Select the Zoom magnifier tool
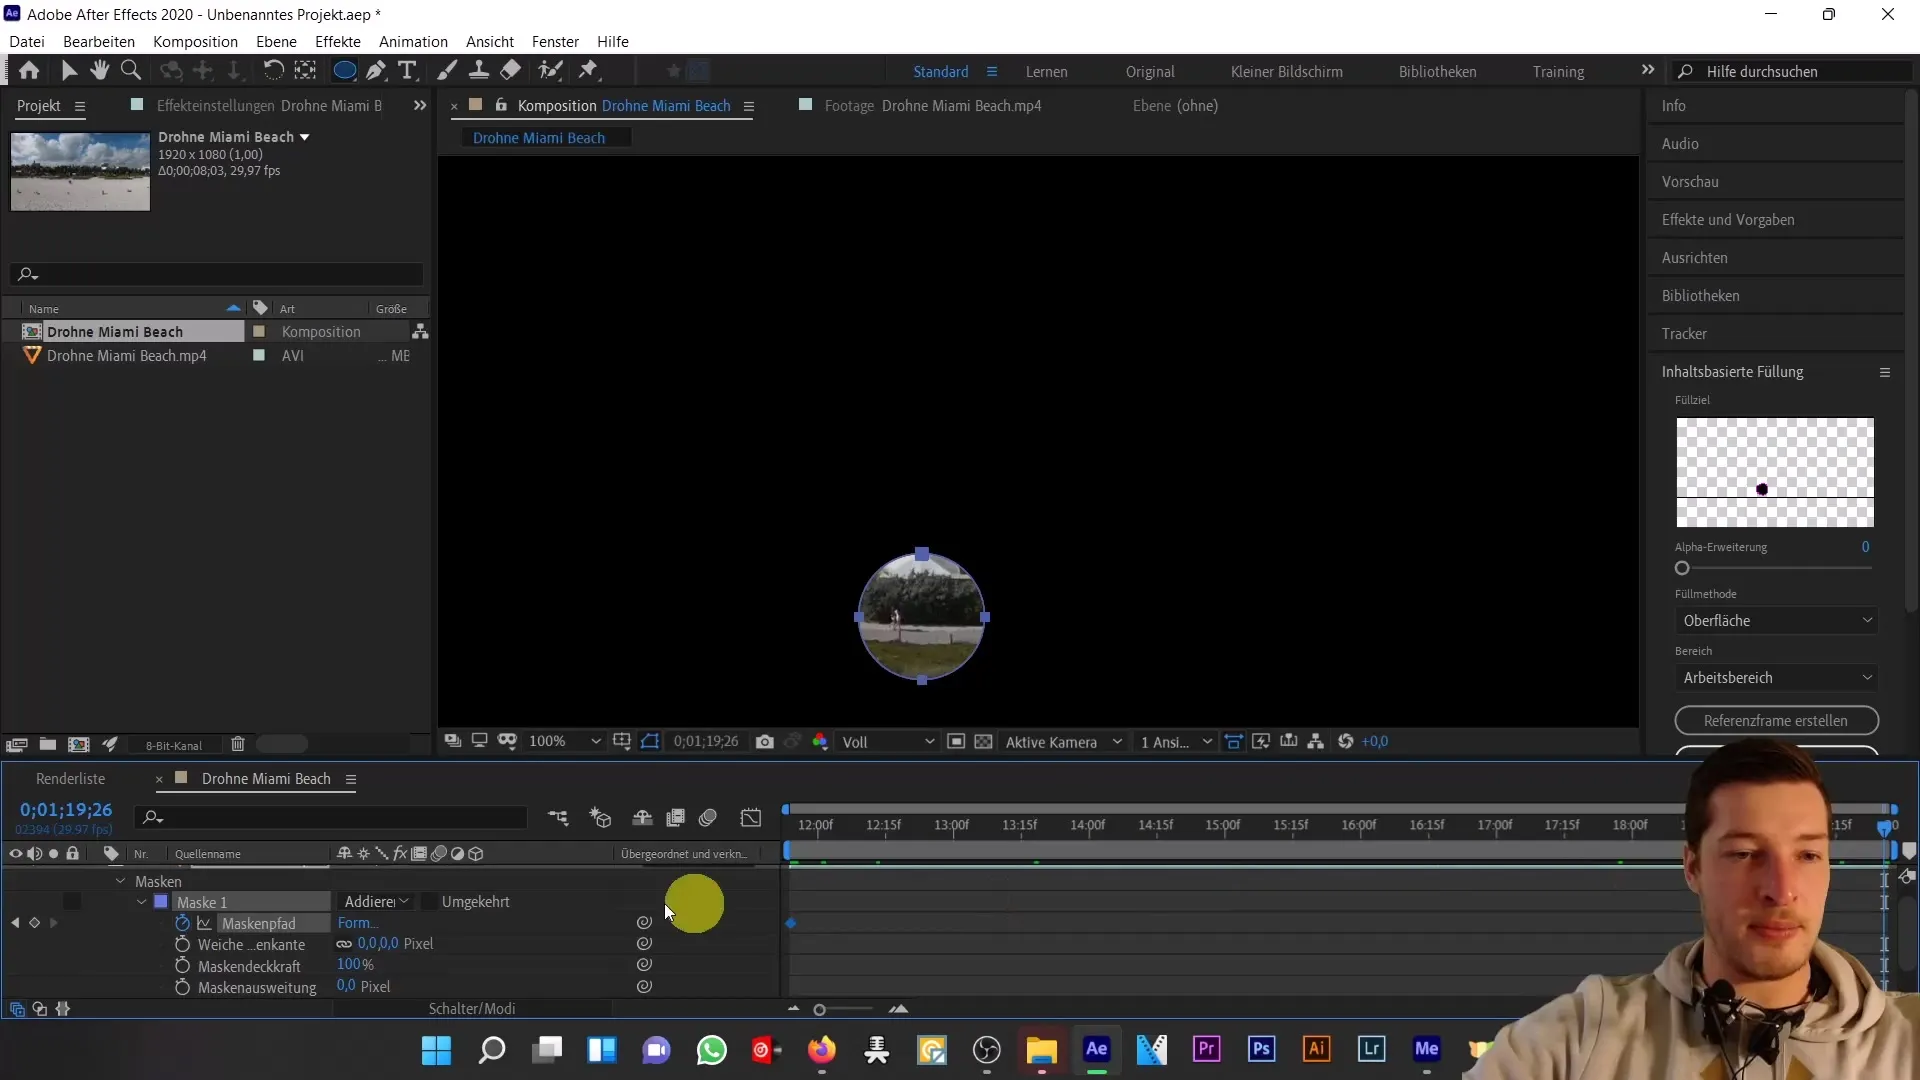Viewport: 1920px width, 1080px height. point(130,70)
